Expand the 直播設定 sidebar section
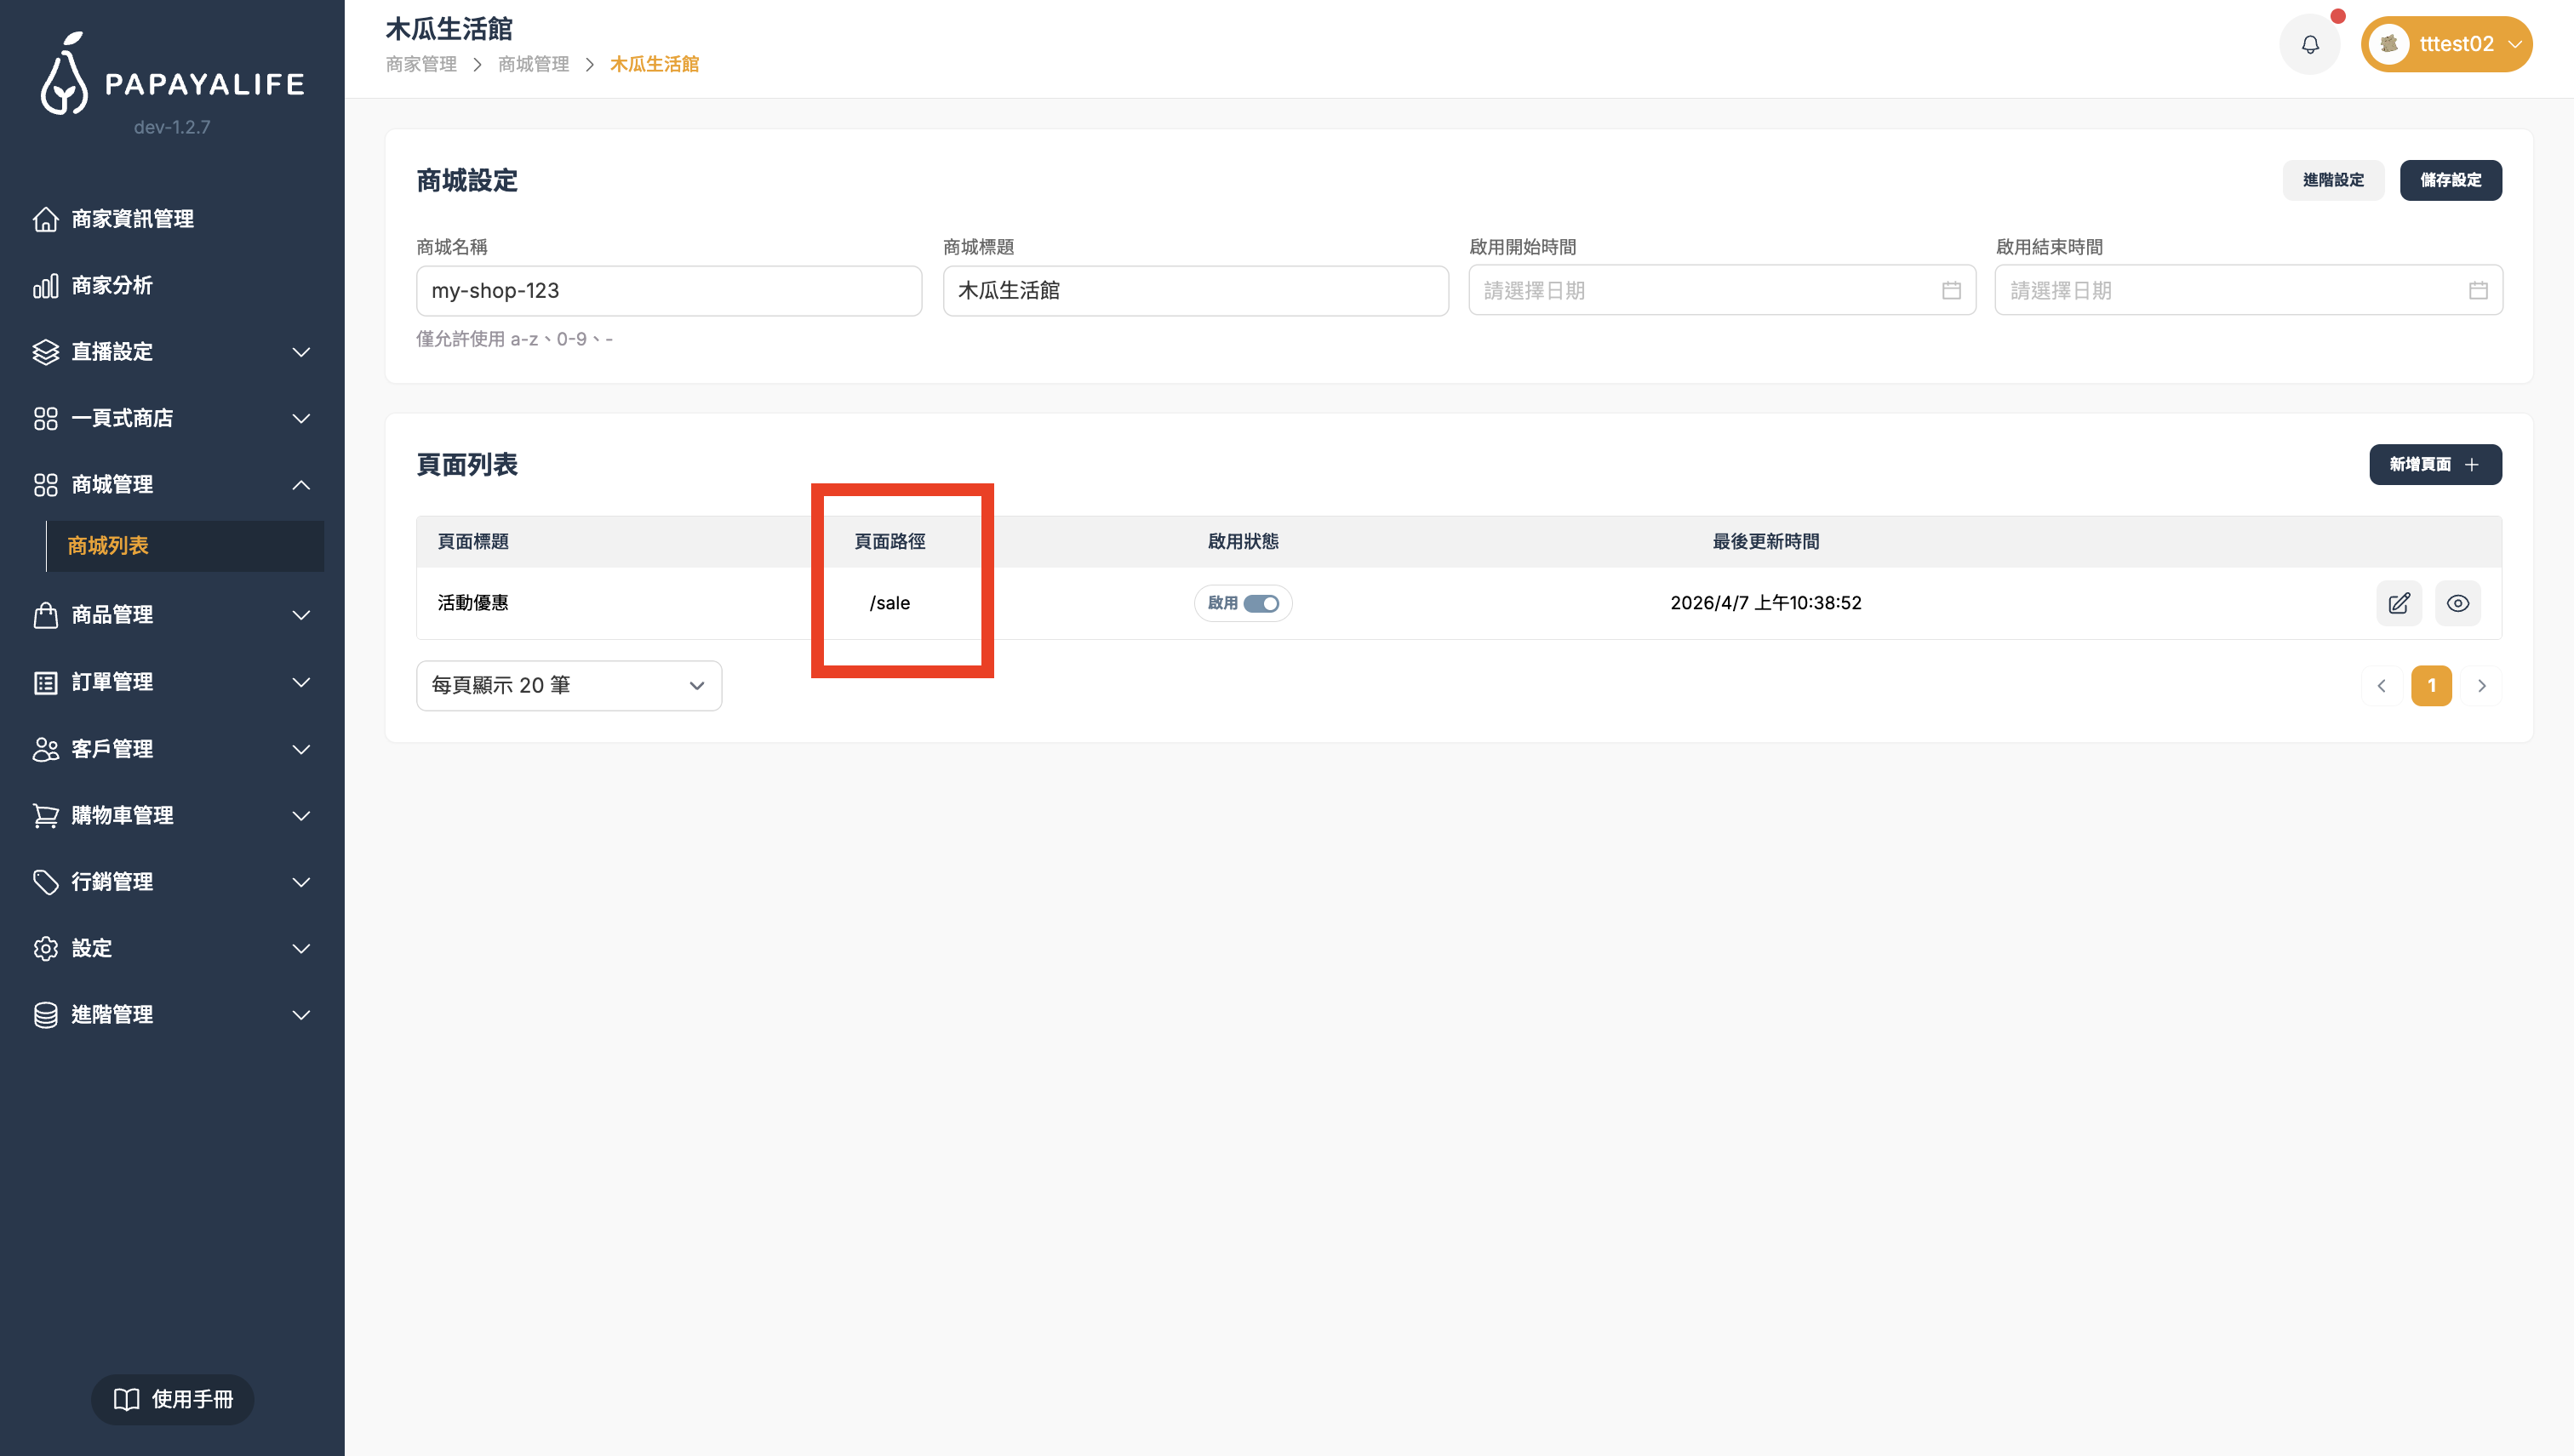This screenshot has height=1456, width=2574. (x=172, y=352)
